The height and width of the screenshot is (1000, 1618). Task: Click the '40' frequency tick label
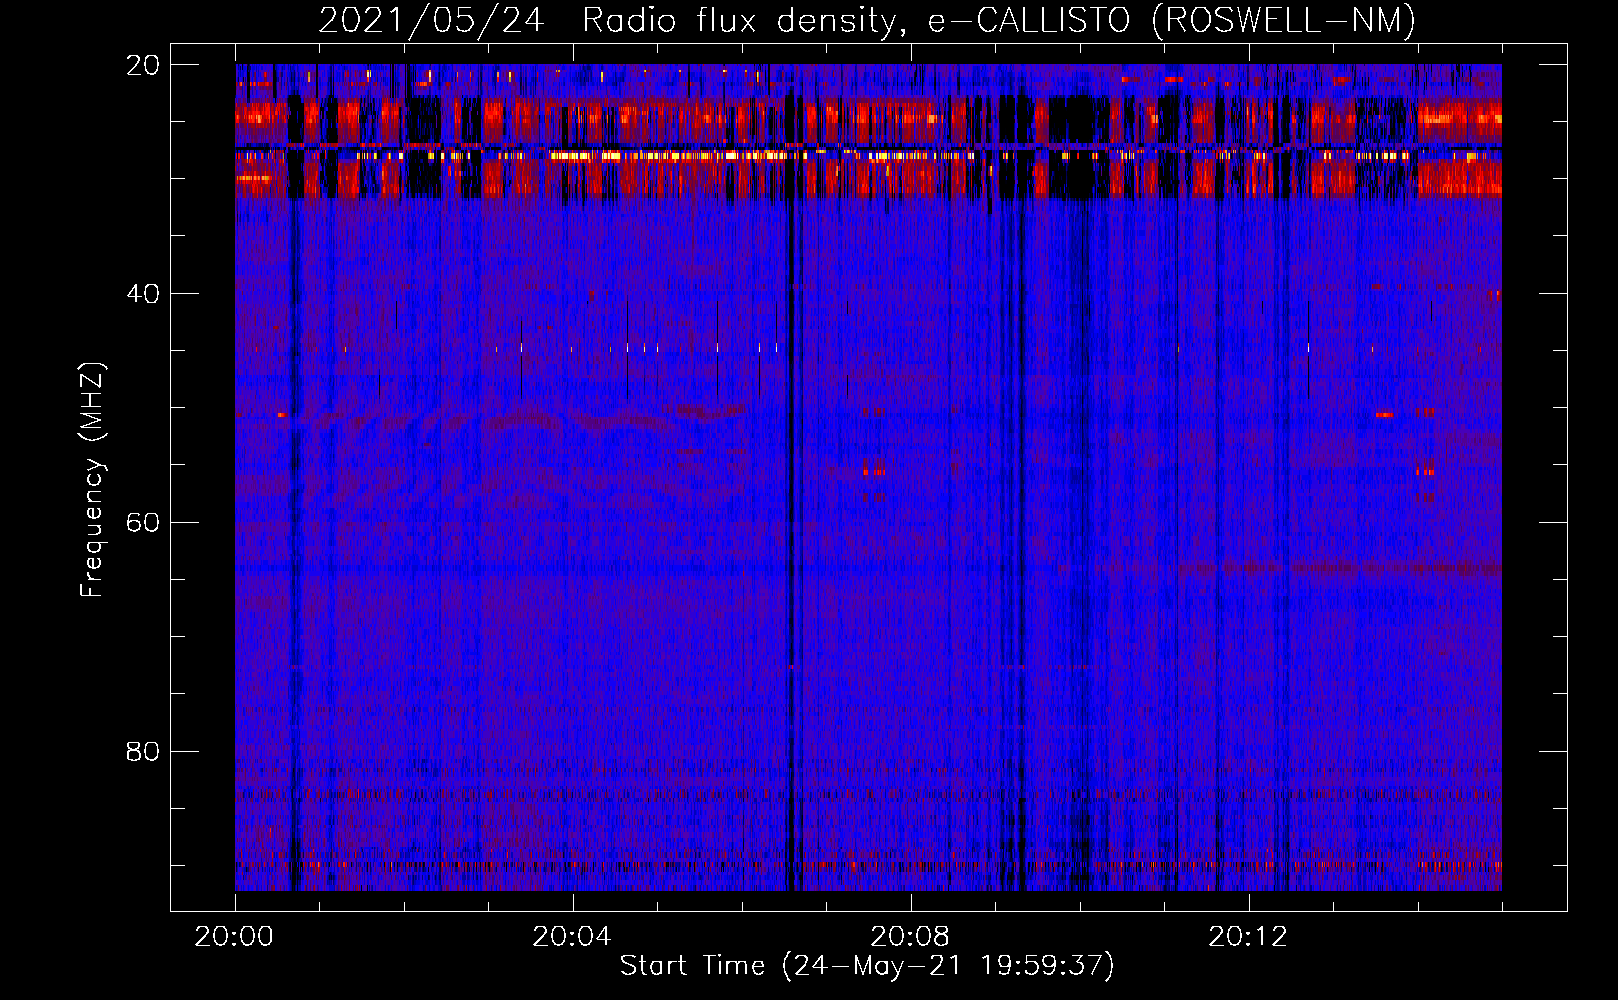143,294
